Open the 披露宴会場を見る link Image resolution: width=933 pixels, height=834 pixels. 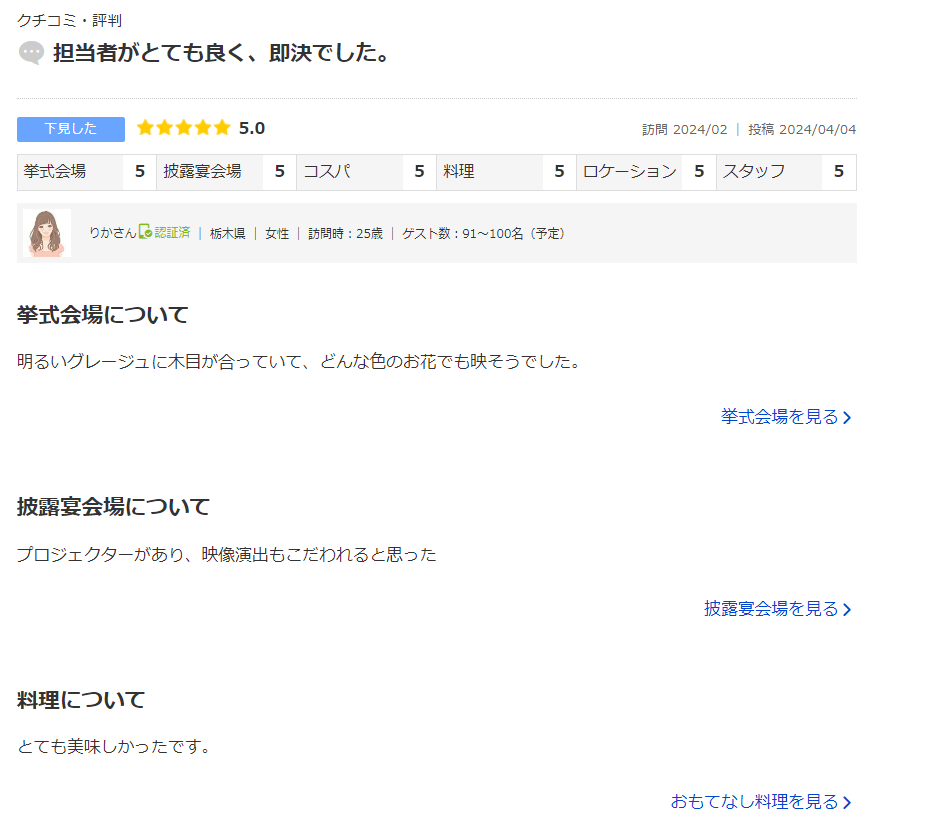771,609
